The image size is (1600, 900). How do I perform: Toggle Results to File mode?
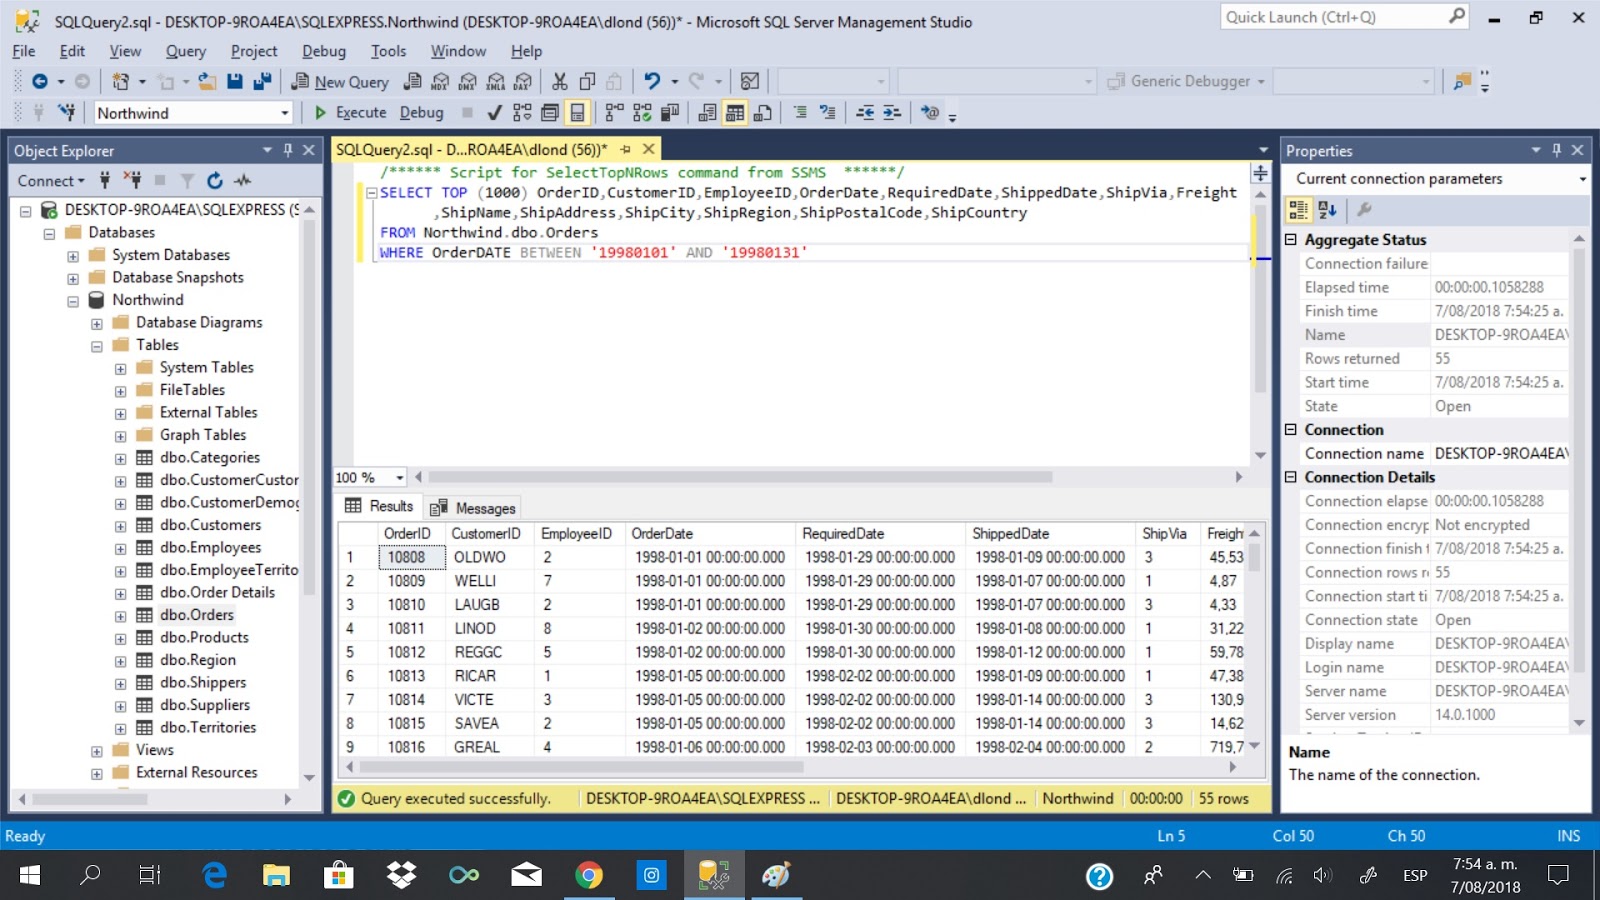762,113
